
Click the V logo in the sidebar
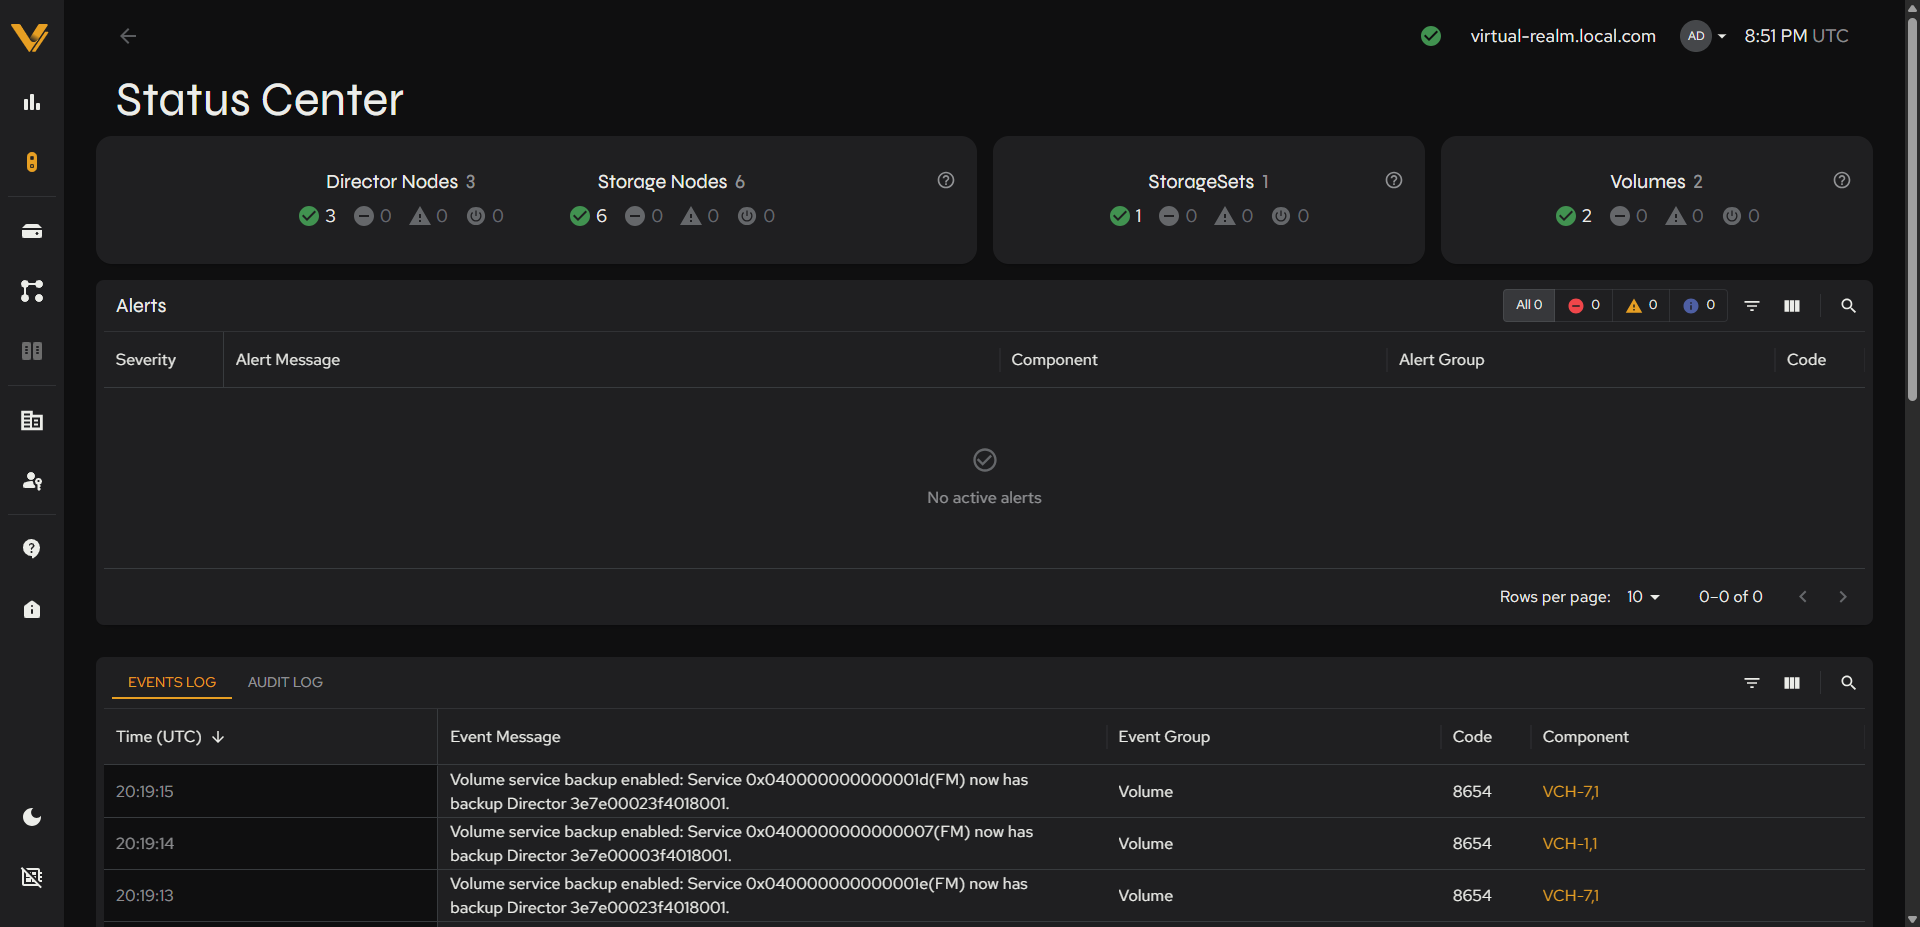(x=30, y=38)
